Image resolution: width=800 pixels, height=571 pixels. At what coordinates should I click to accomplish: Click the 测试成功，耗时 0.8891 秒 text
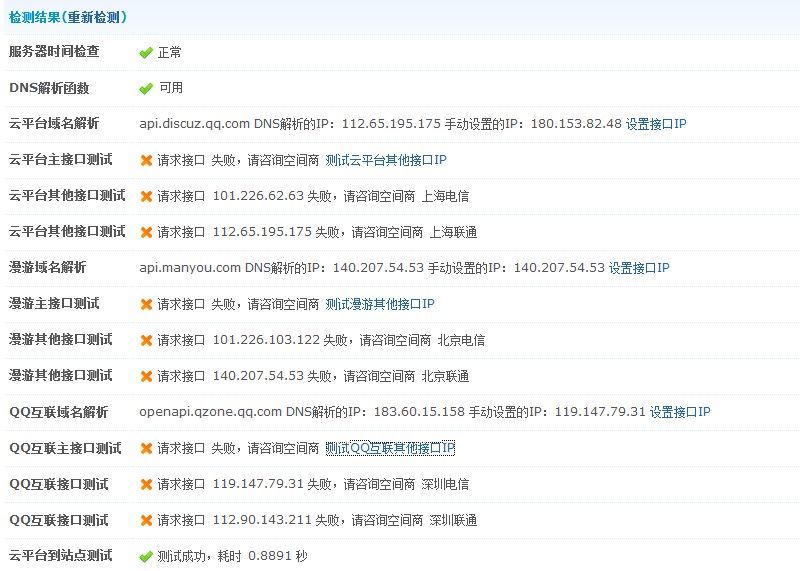(232, 556)
